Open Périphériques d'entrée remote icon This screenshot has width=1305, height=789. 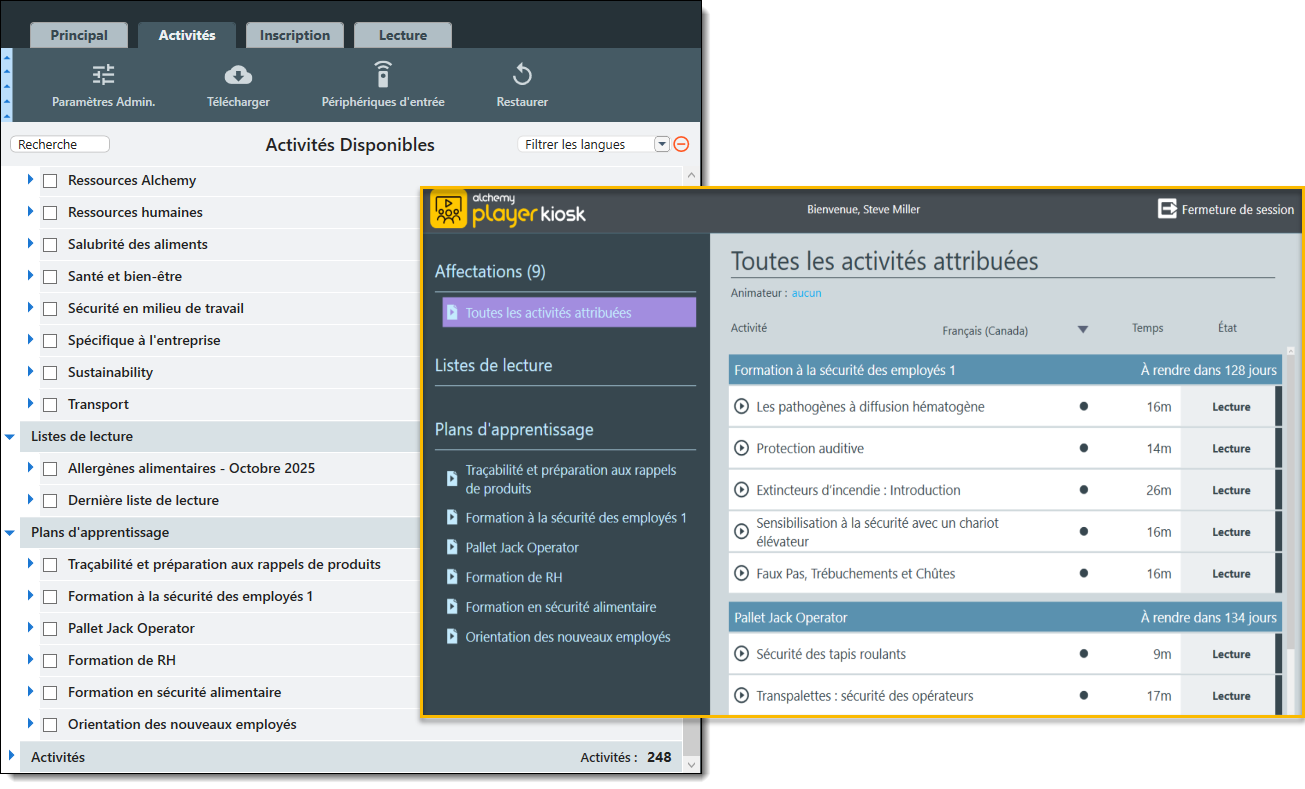pyautogui.click(x=383, y=75)
